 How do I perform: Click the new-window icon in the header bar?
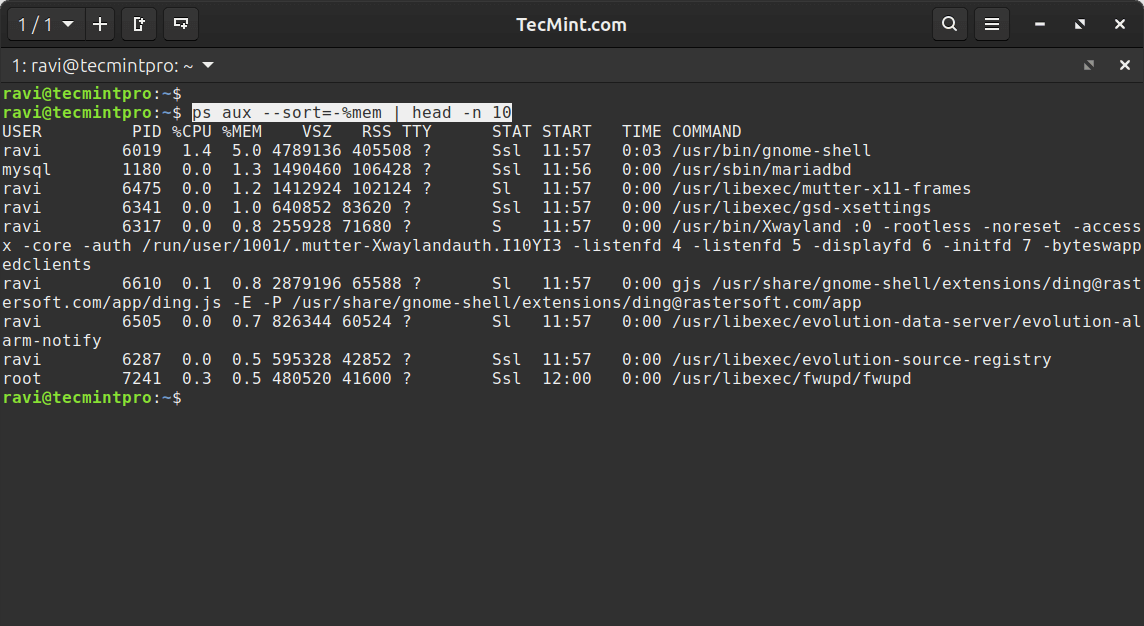click(179, 23)
